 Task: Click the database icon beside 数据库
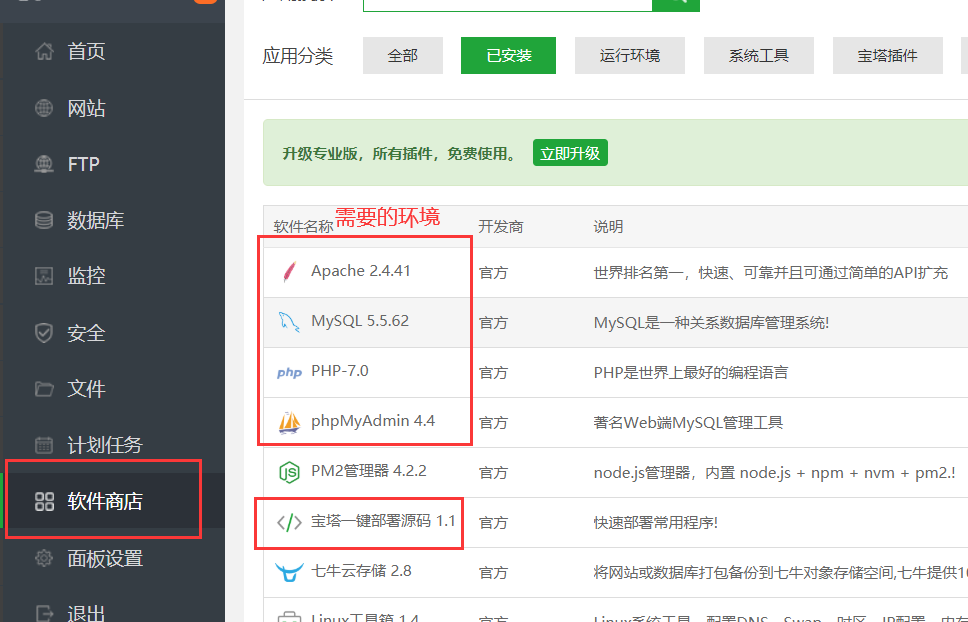pyautogui.click(x=44, y=220)
